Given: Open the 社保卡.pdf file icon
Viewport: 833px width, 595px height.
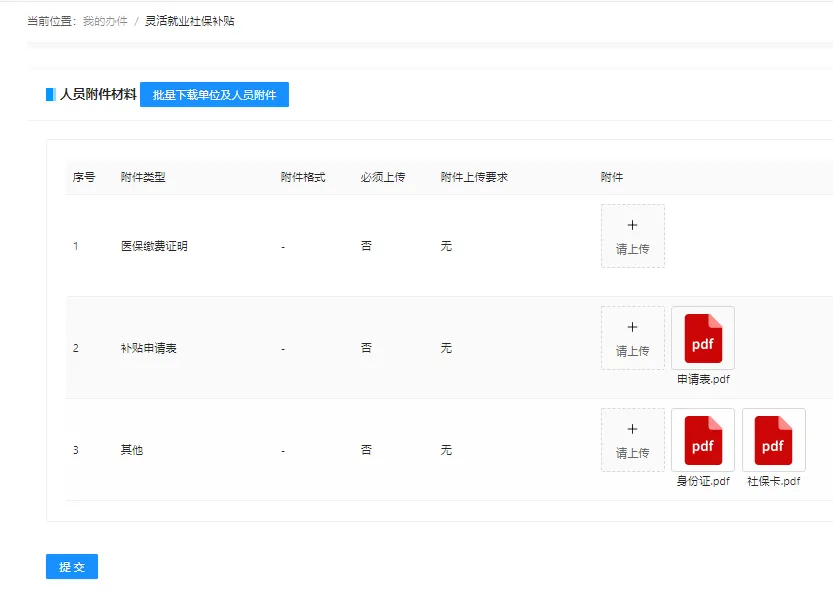Looking at the screenshot, I should coord(773,440).
